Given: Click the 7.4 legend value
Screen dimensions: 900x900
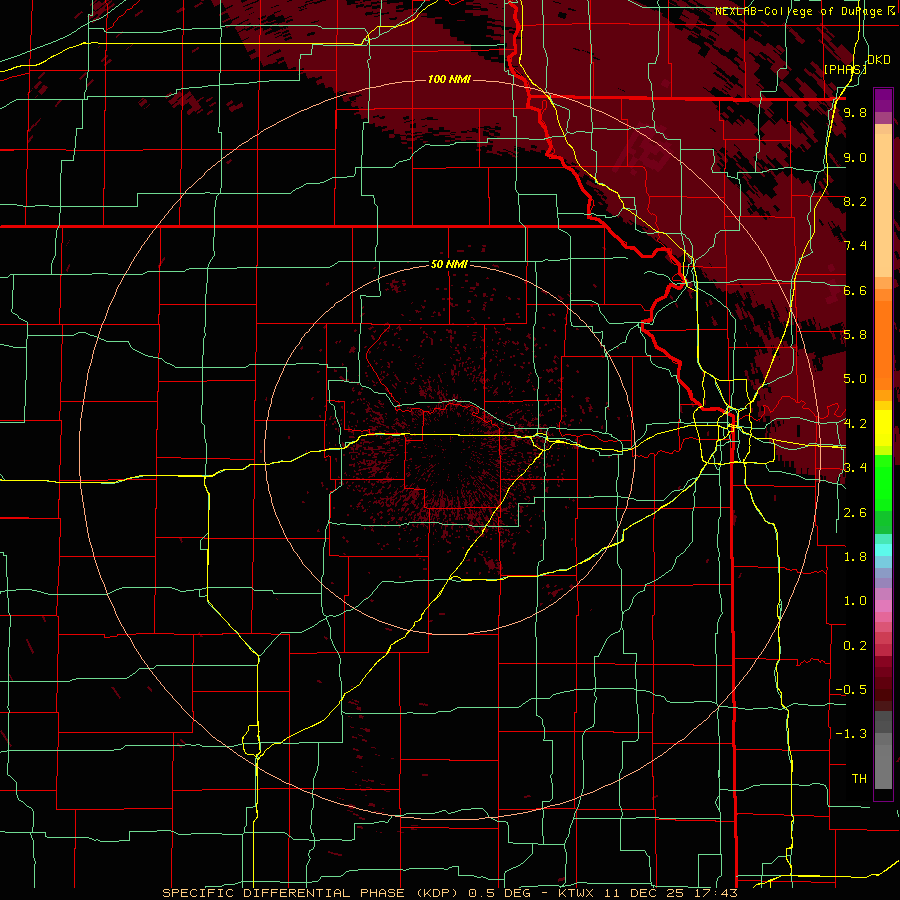Looking at the screenshot, I should click(x=855, y=246).
